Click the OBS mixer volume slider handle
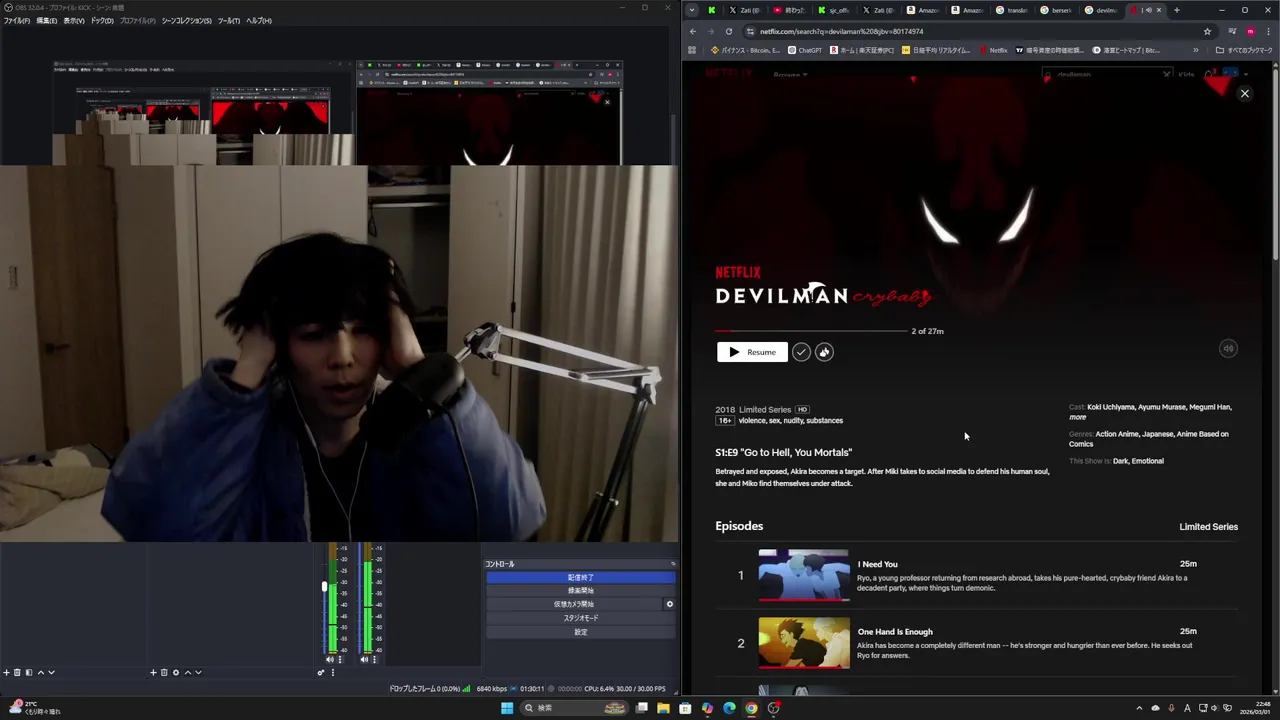 point(324,587)
